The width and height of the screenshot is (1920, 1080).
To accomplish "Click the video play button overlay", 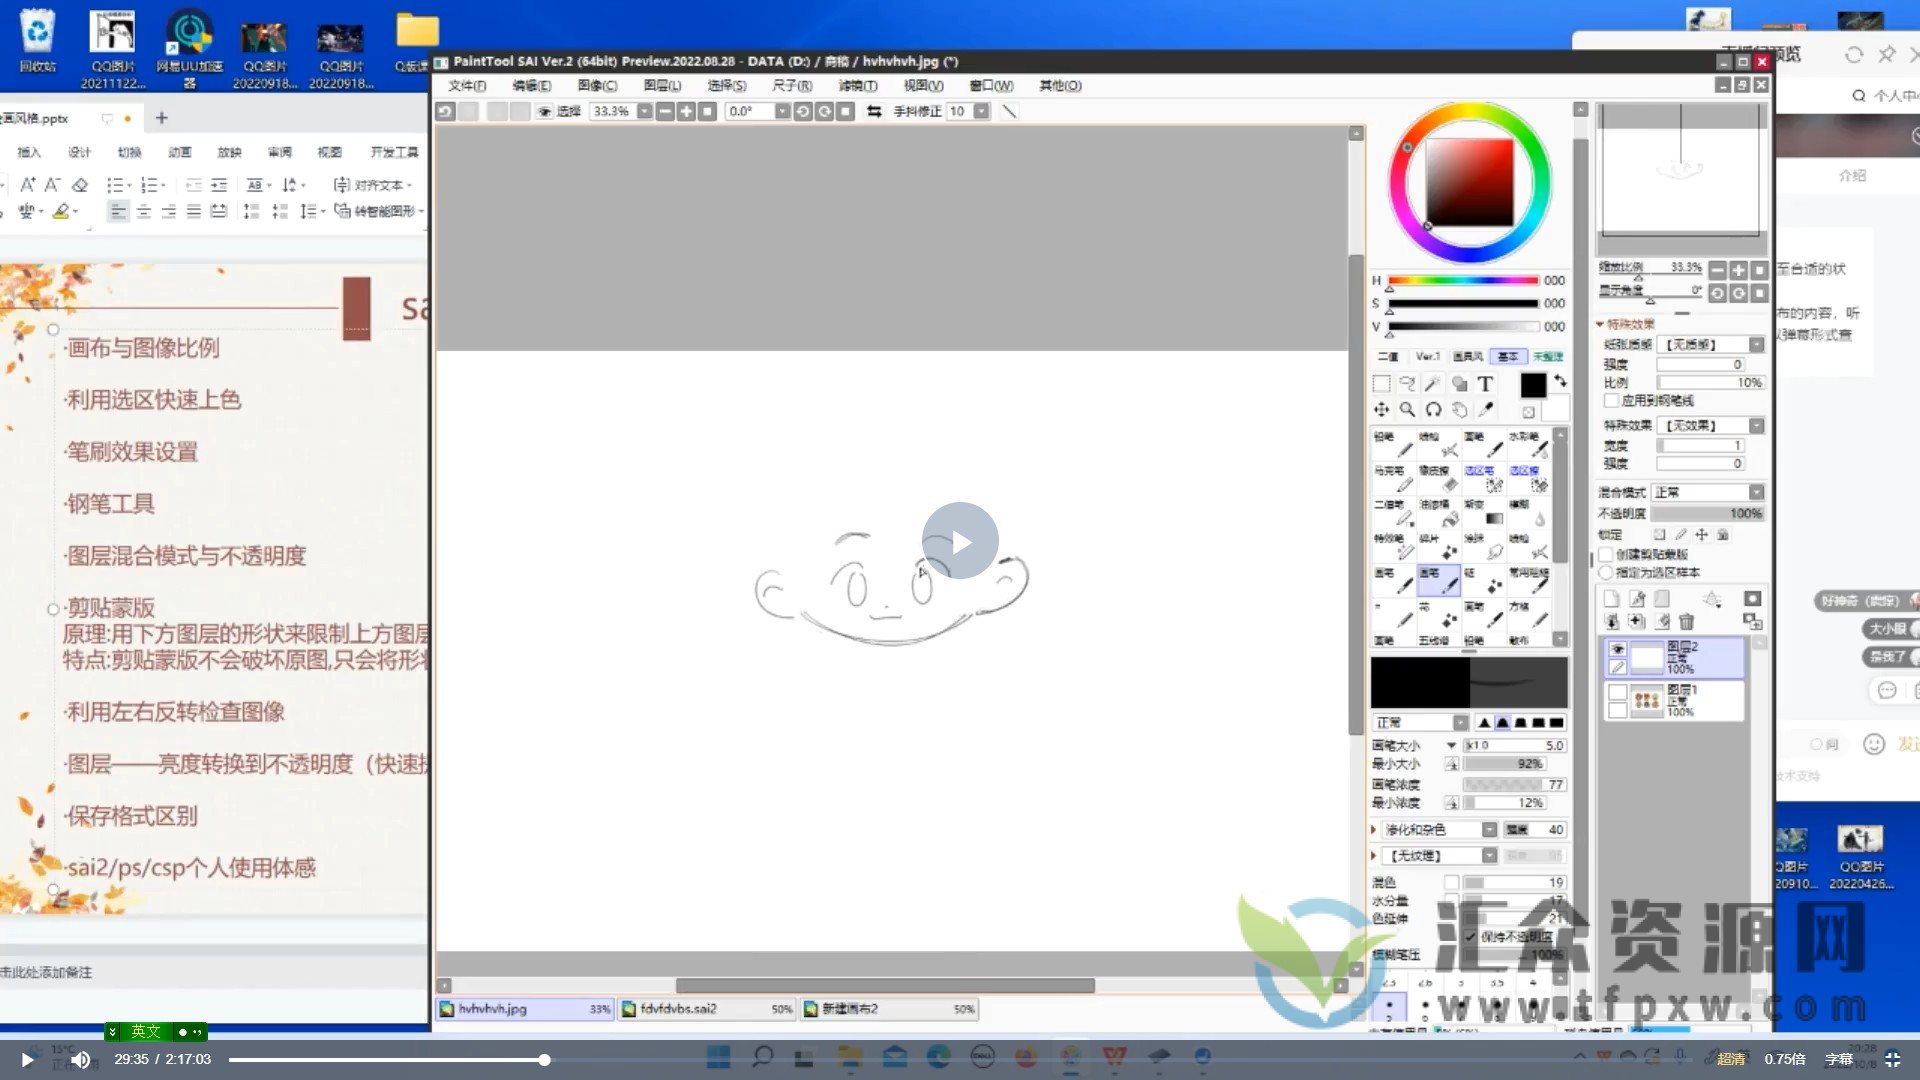I will click(x=960, y=541).
